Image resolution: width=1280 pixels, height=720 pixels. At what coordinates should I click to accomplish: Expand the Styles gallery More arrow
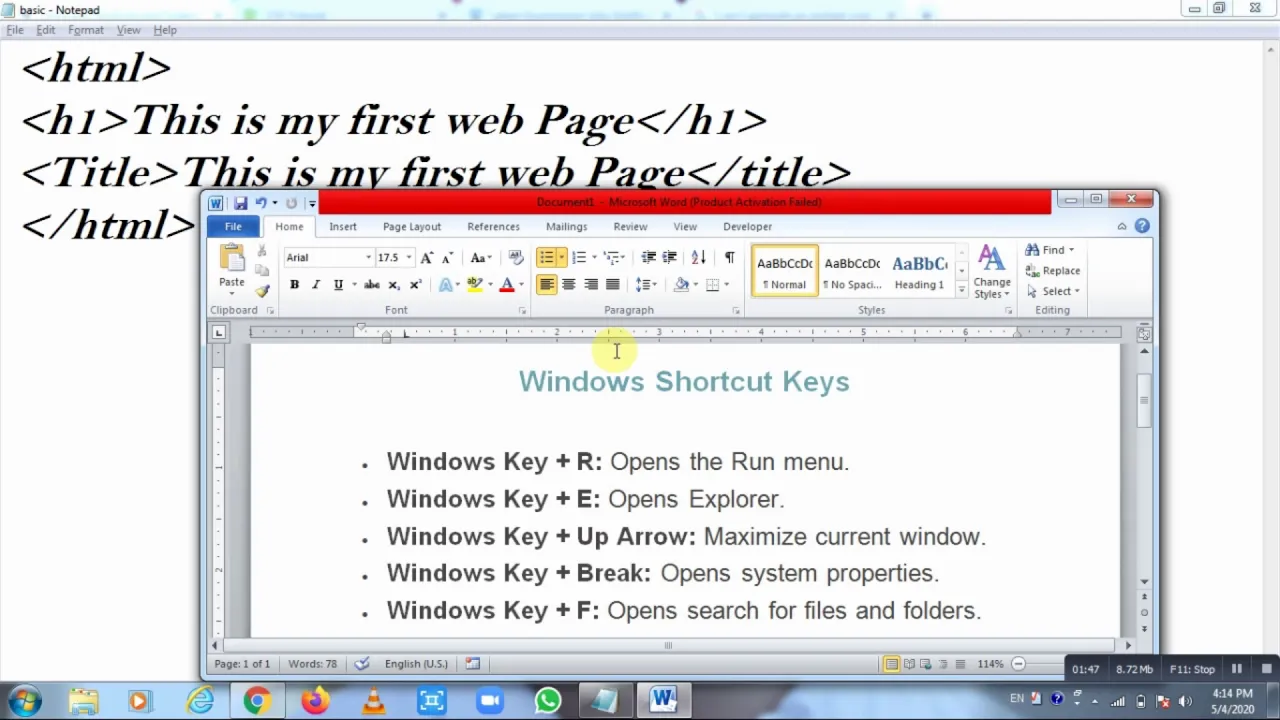(961, 291)
